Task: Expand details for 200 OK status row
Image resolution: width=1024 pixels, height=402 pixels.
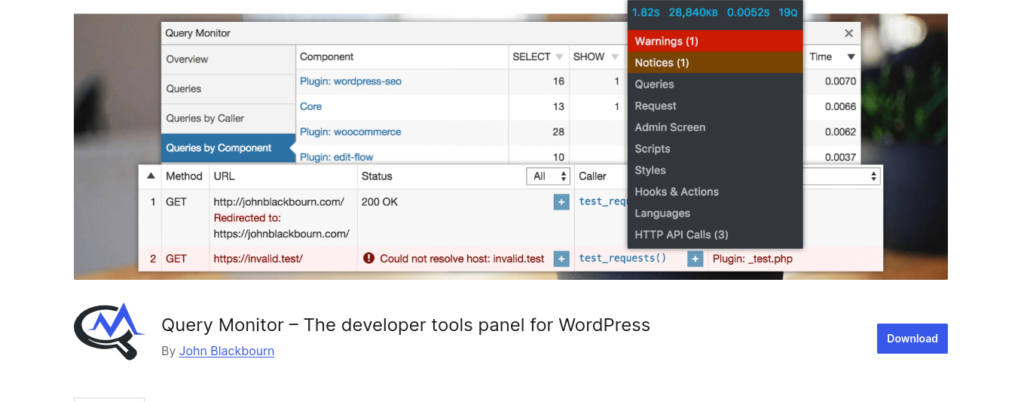Action: coord(561,202)
